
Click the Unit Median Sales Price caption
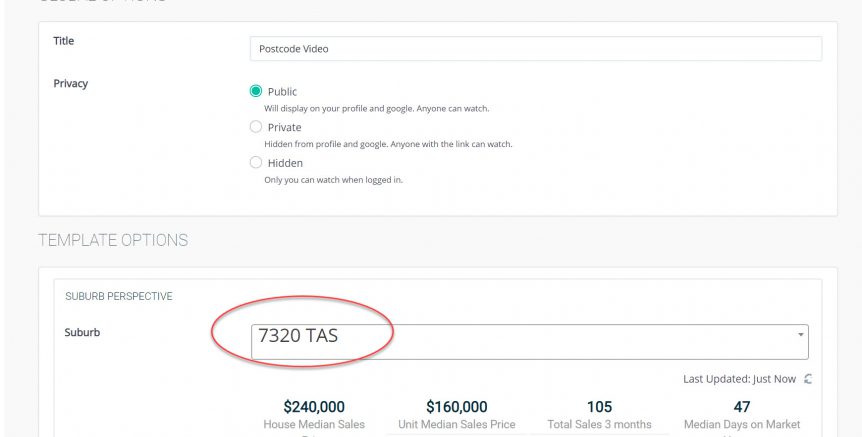click(457, 425)
